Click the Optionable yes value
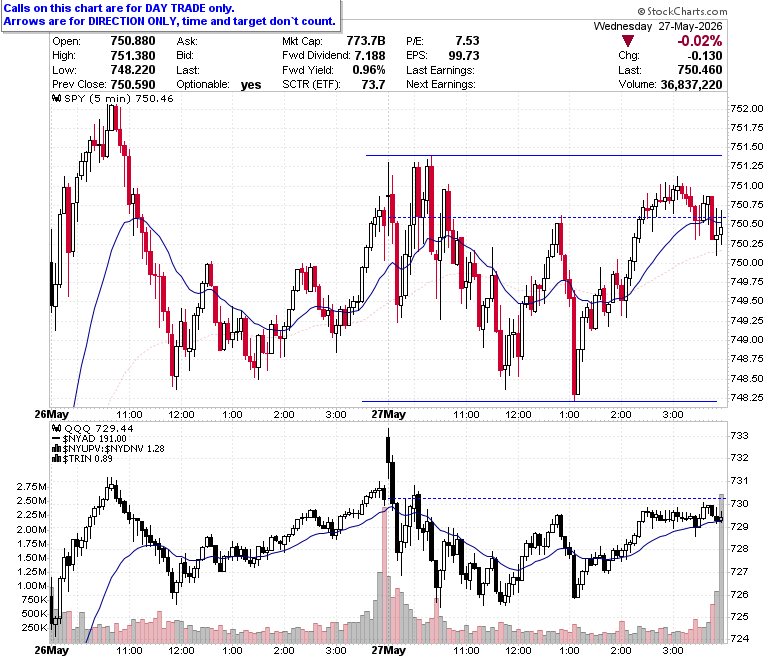The height and width of the screenshot is (659, 780). [251, 85]
